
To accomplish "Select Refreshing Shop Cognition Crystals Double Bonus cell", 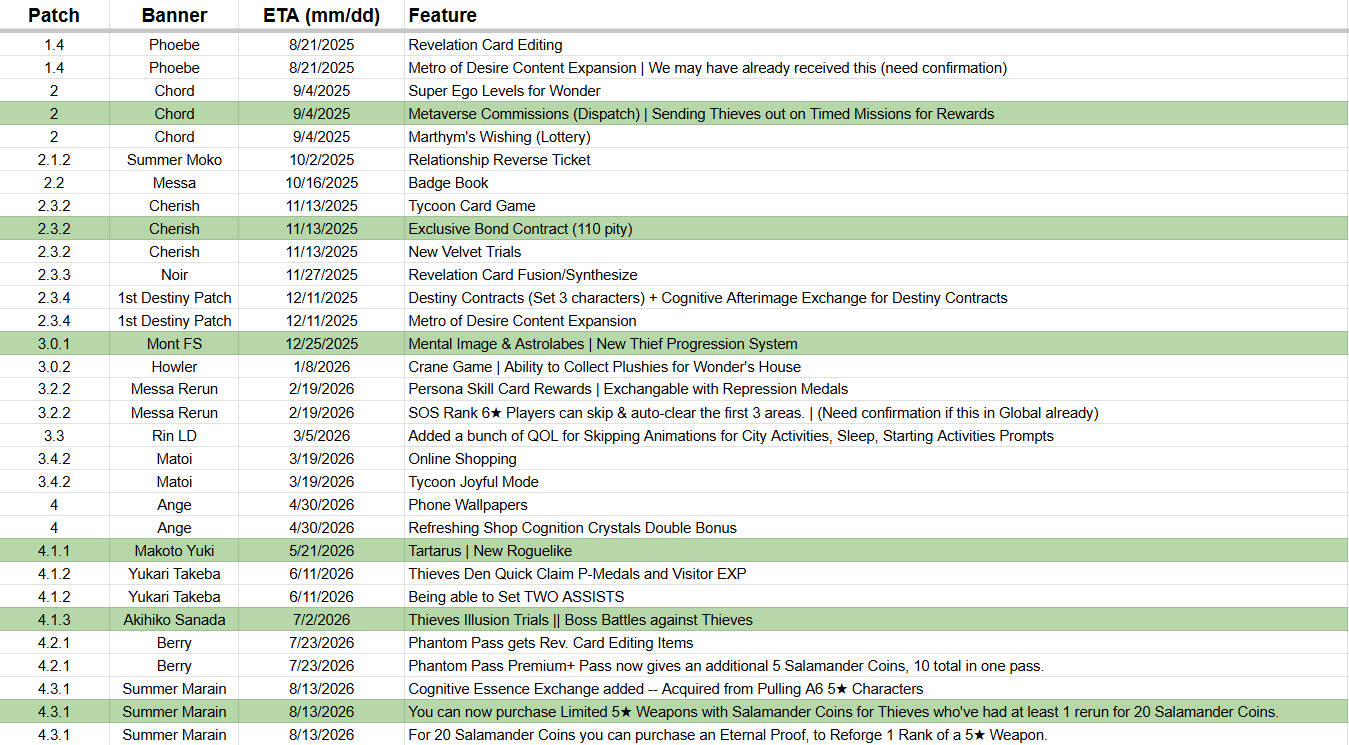I will tap(876, 528).
